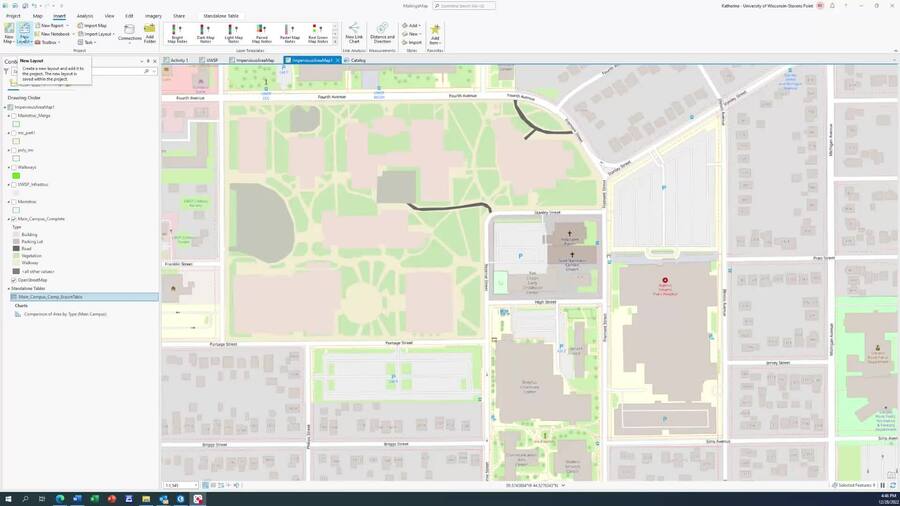
Task: Click Import in Styles group
Action: coord(412,42)
